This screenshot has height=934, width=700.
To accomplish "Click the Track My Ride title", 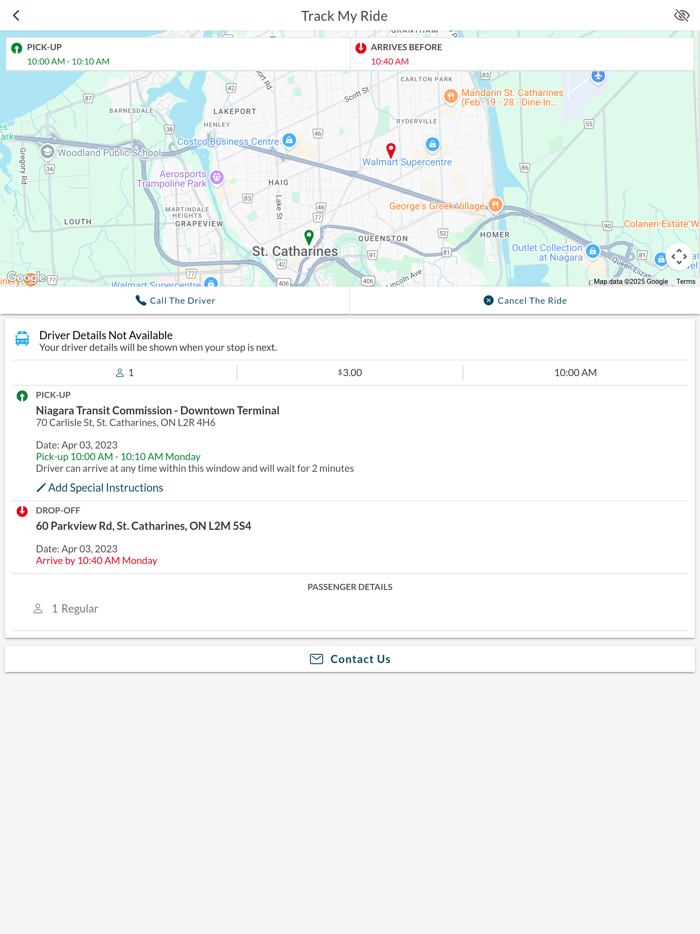I will [344, 16].
